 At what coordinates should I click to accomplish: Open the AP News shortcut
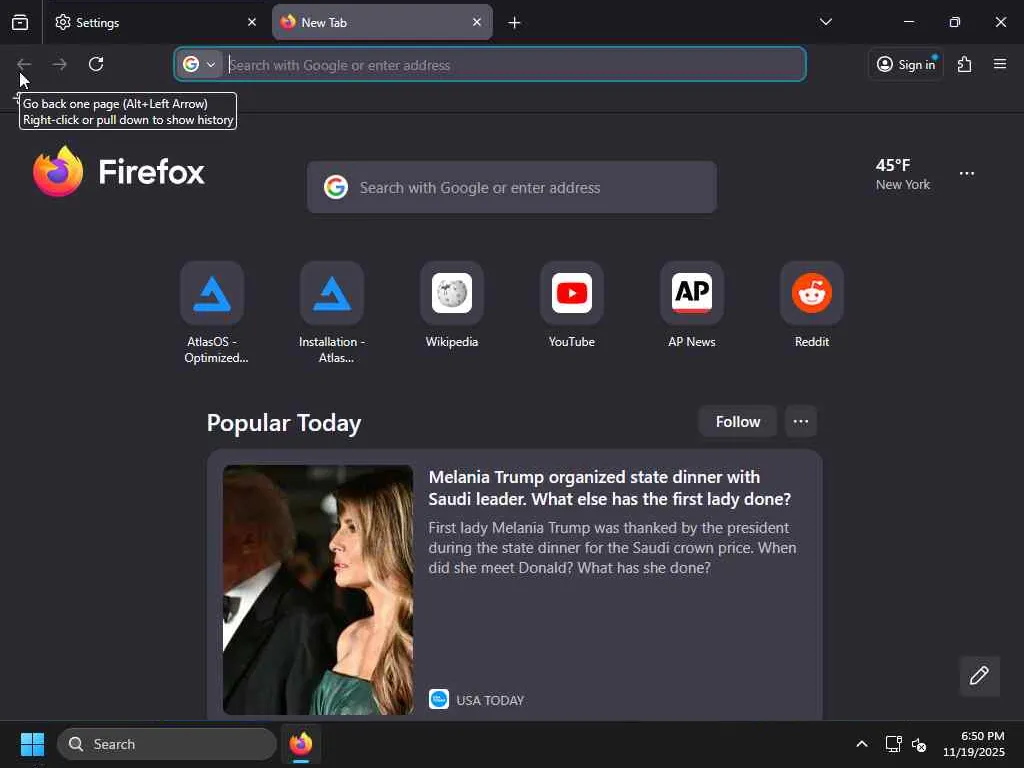tap(692, 306)
